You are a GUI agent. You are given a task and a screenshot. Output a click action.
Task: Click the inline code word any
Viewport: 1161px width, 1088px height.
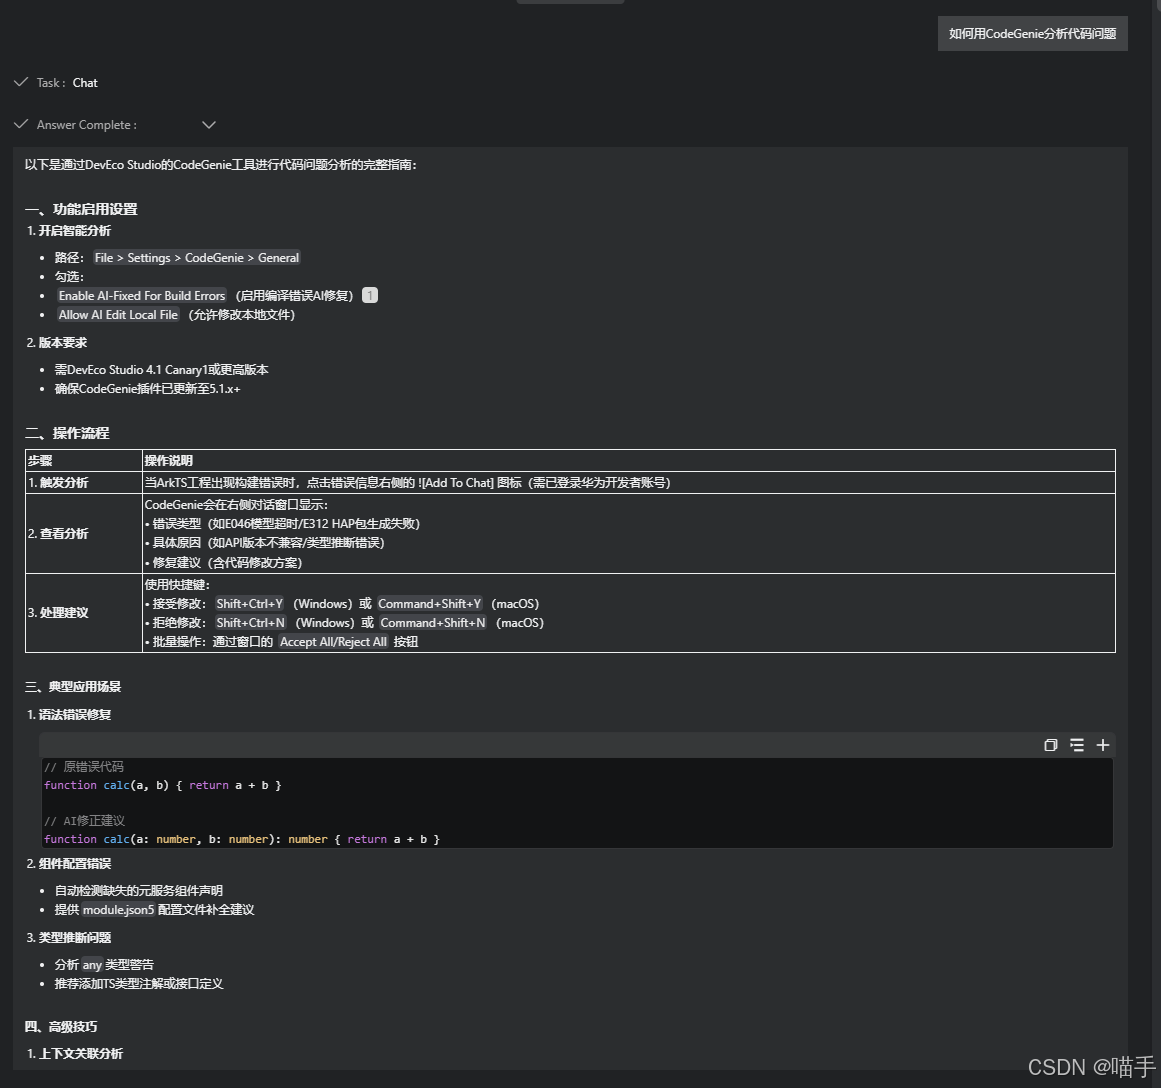92,964
